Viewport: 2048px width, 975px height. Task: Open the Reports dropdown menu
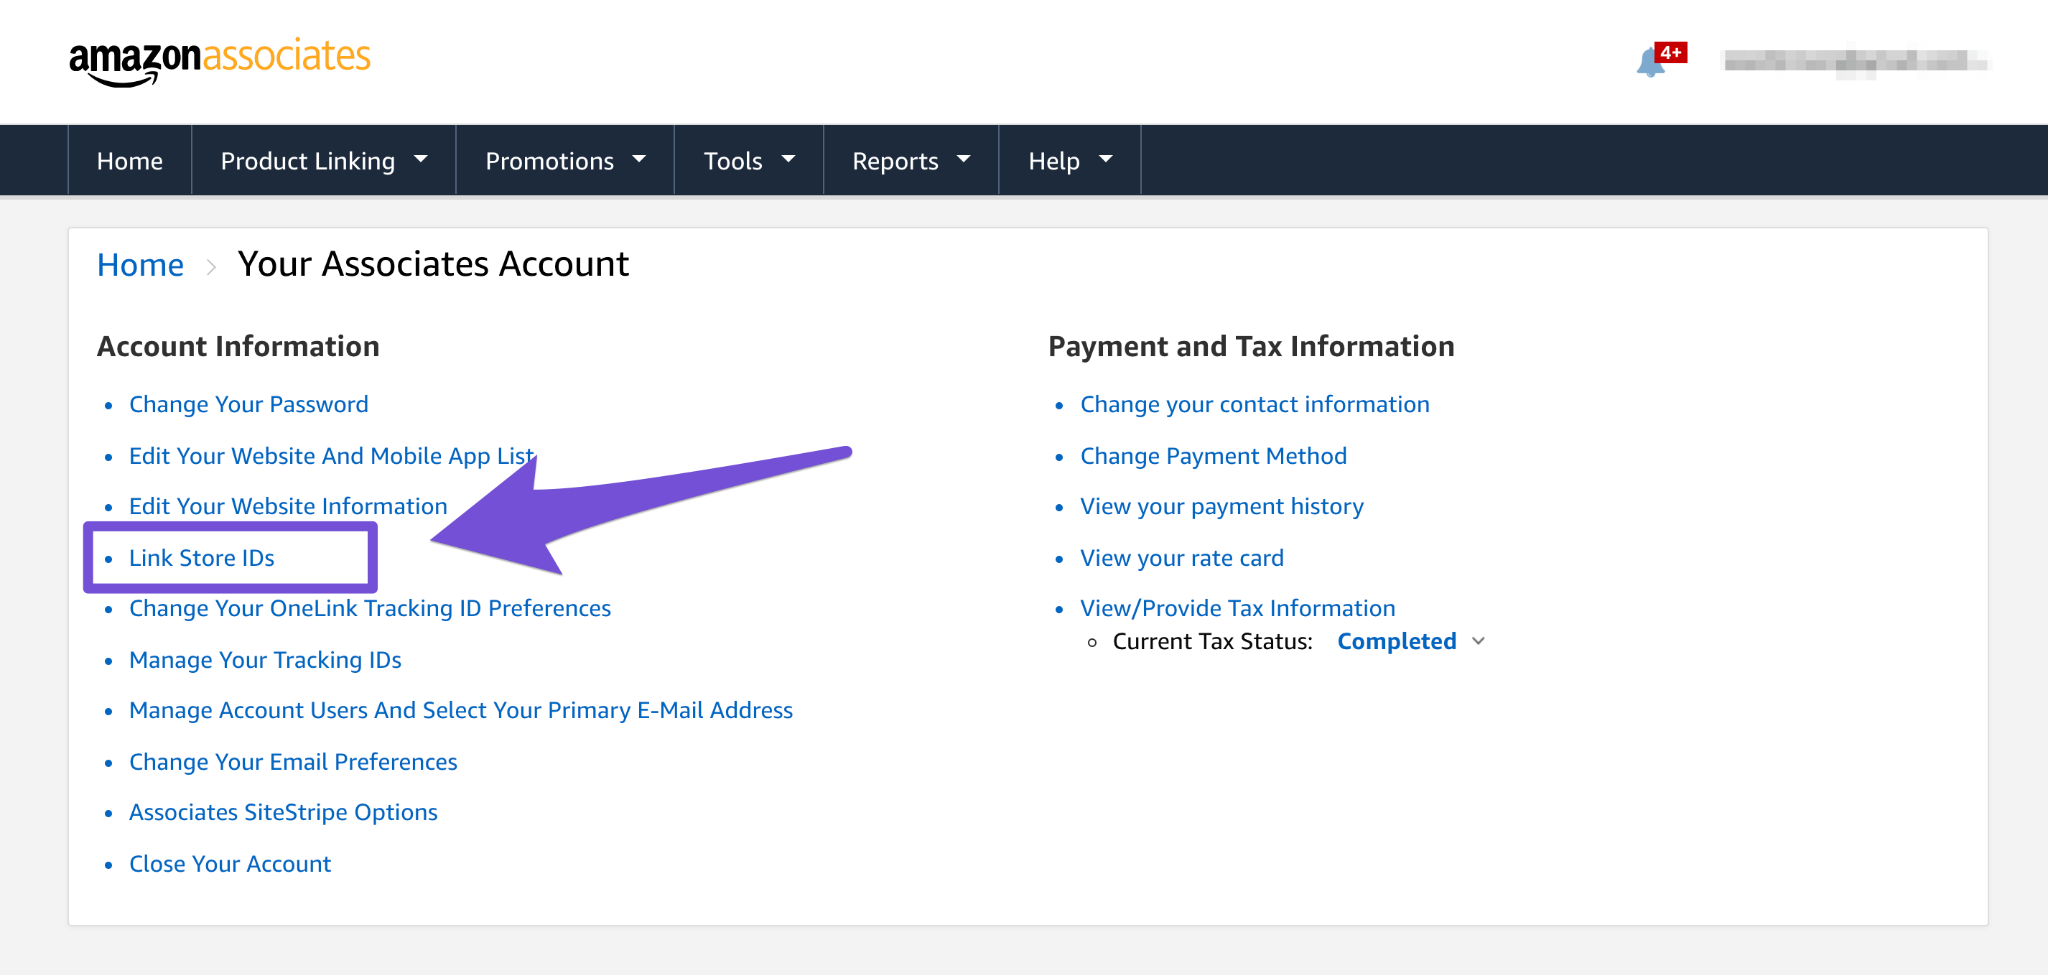[x=911, y=160]
